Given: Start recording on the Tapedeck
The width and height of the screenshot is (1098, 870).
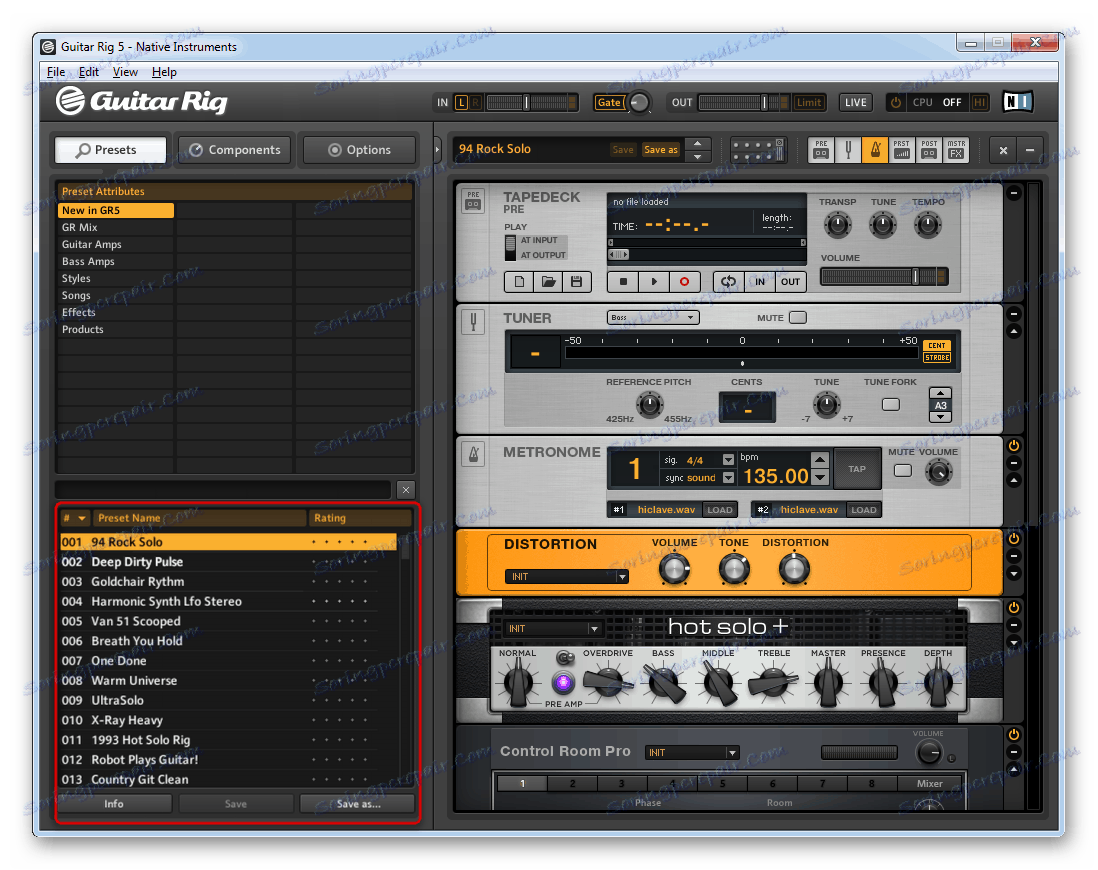Looking at the screenshot, I should [684, 282].
